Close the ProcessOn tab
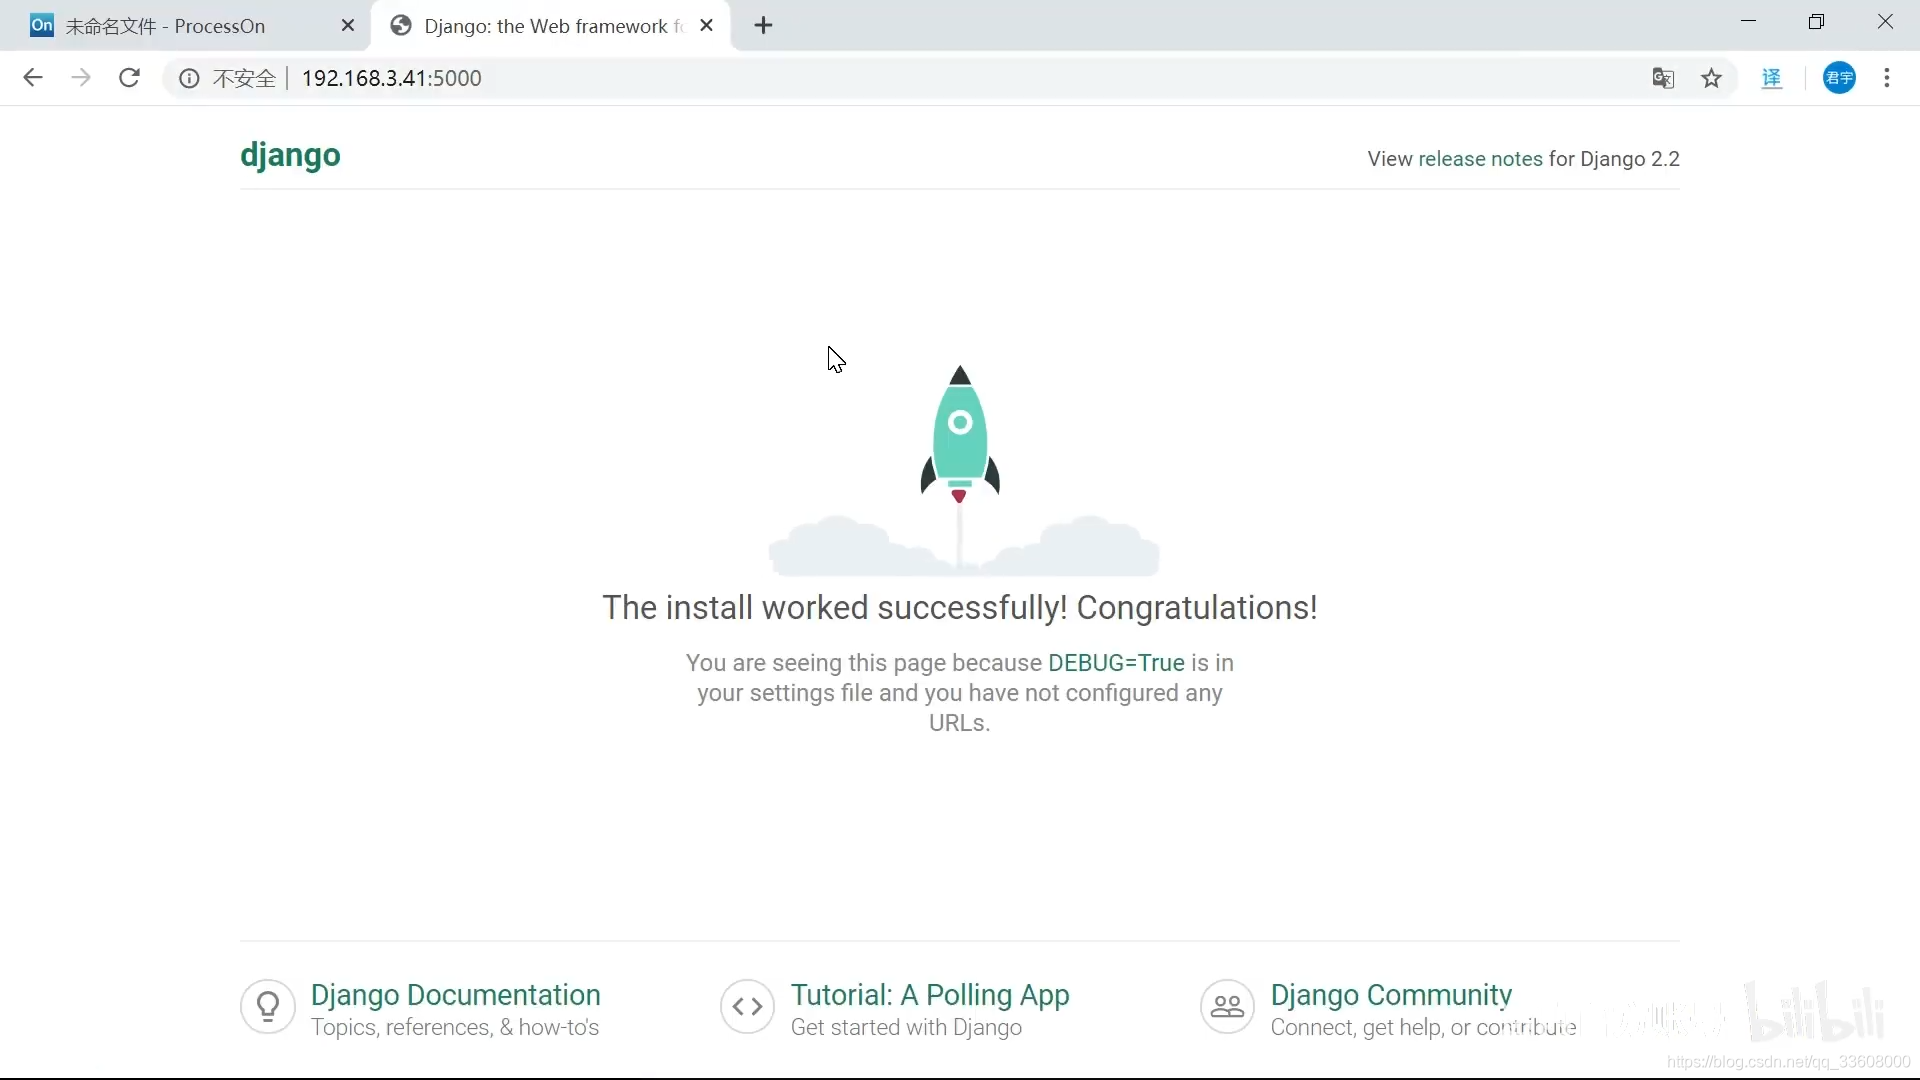Image resolution: width=1920 pixels, height=1080 pixels. point(348,26)
